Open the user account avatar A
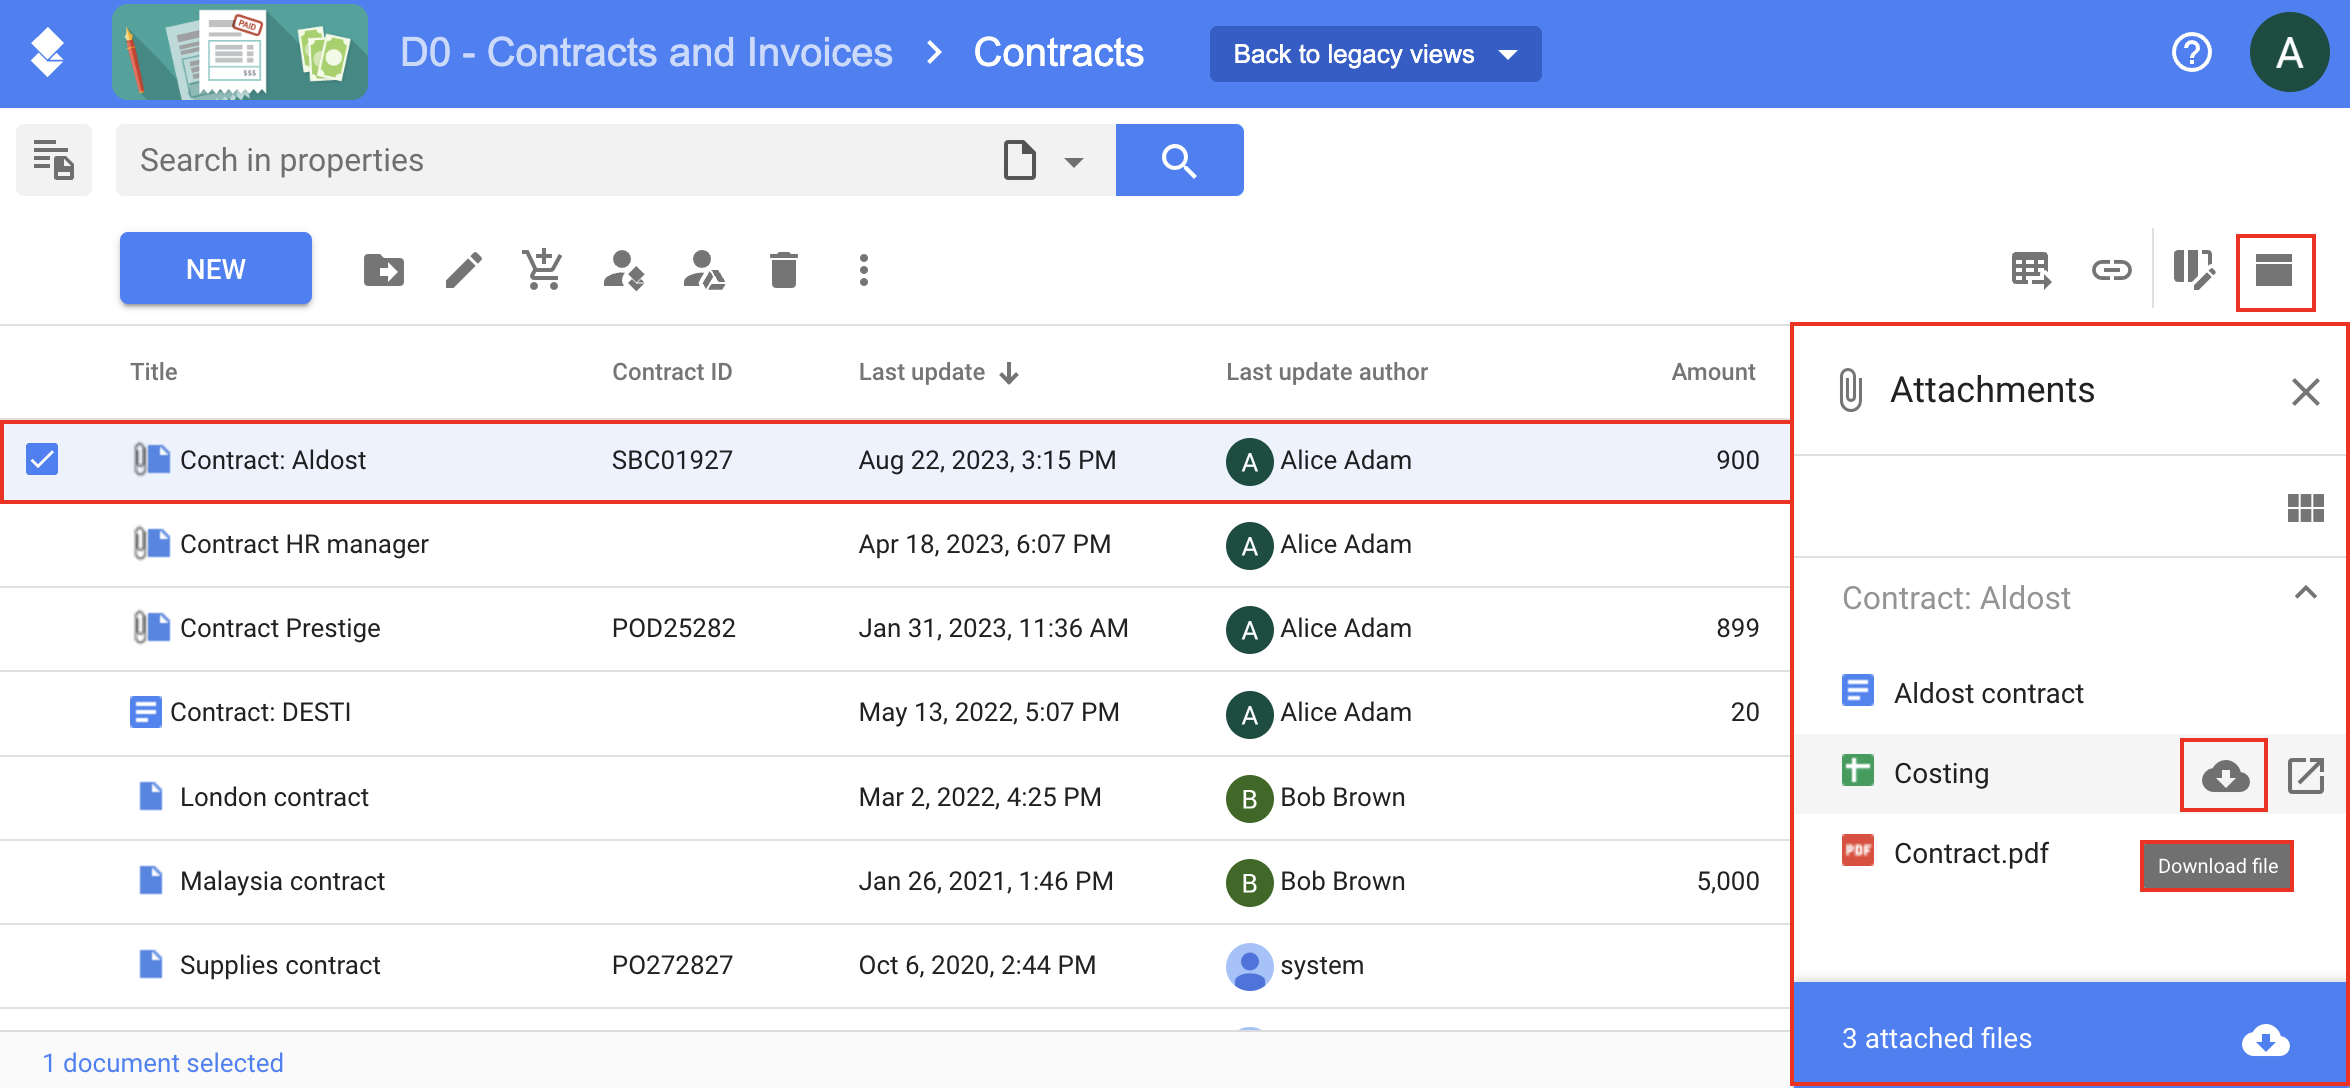Image resolution: width=2350 pixels, height=1088 pixels. click(x=2289, y=53)
